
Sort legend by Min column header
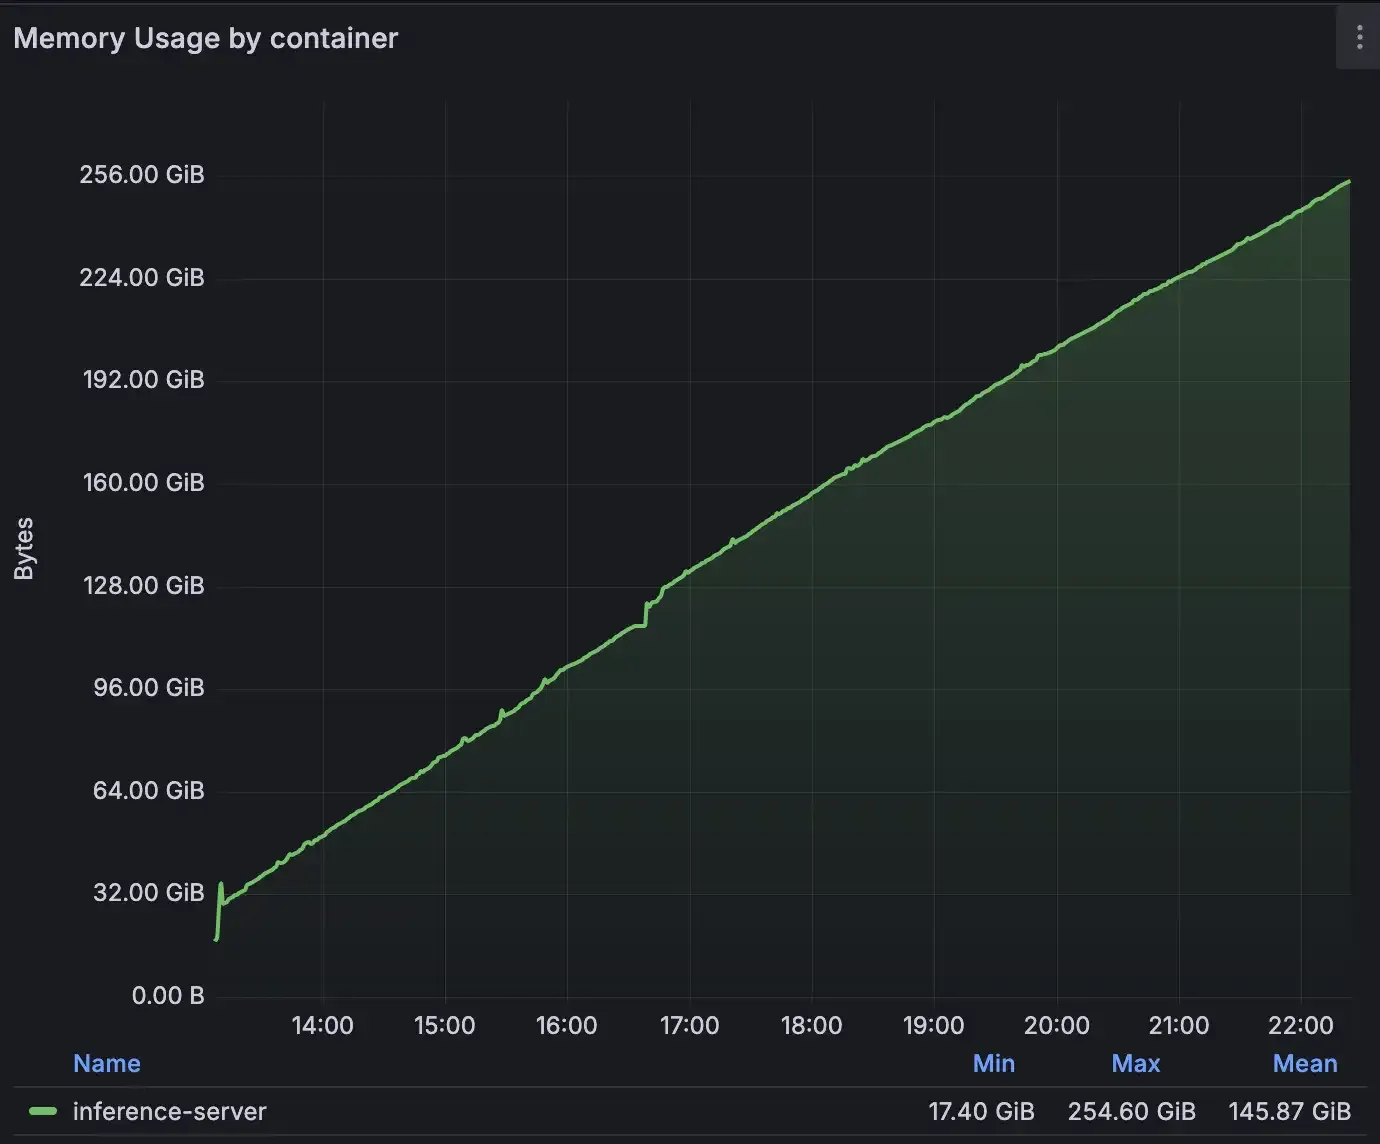(993, 1063)
